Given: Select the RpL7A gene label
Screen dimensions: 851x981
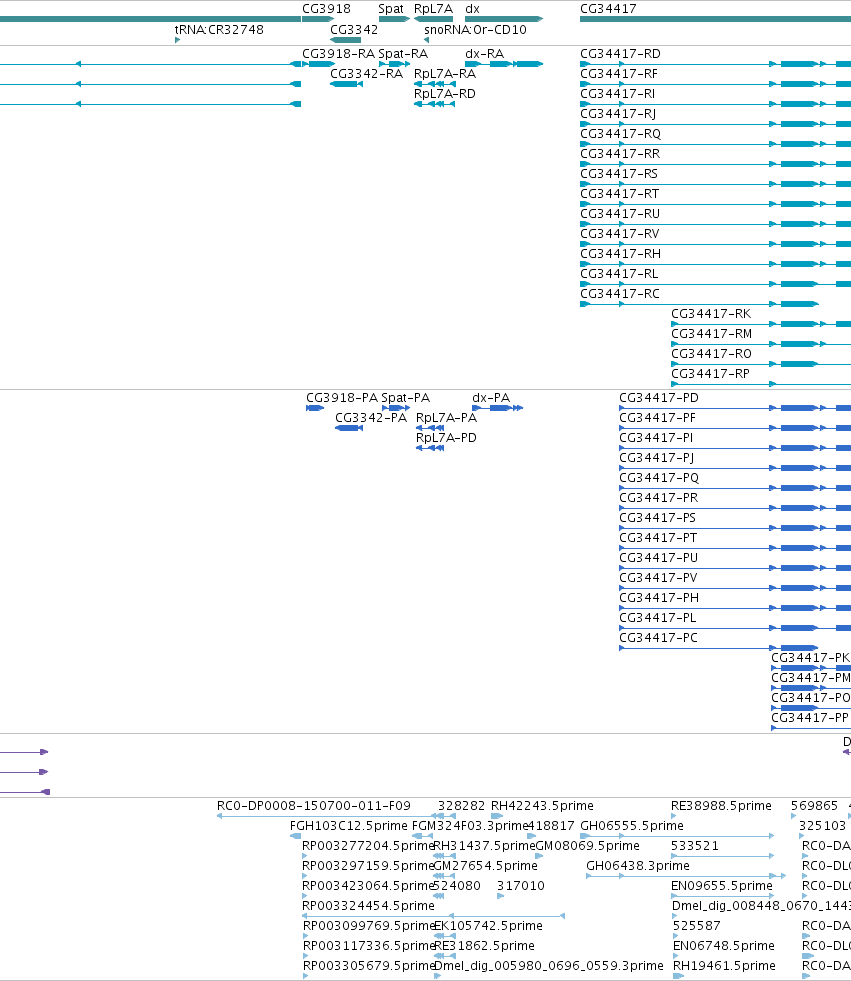Looking at the screenshot, I should [x=433, y=9].
